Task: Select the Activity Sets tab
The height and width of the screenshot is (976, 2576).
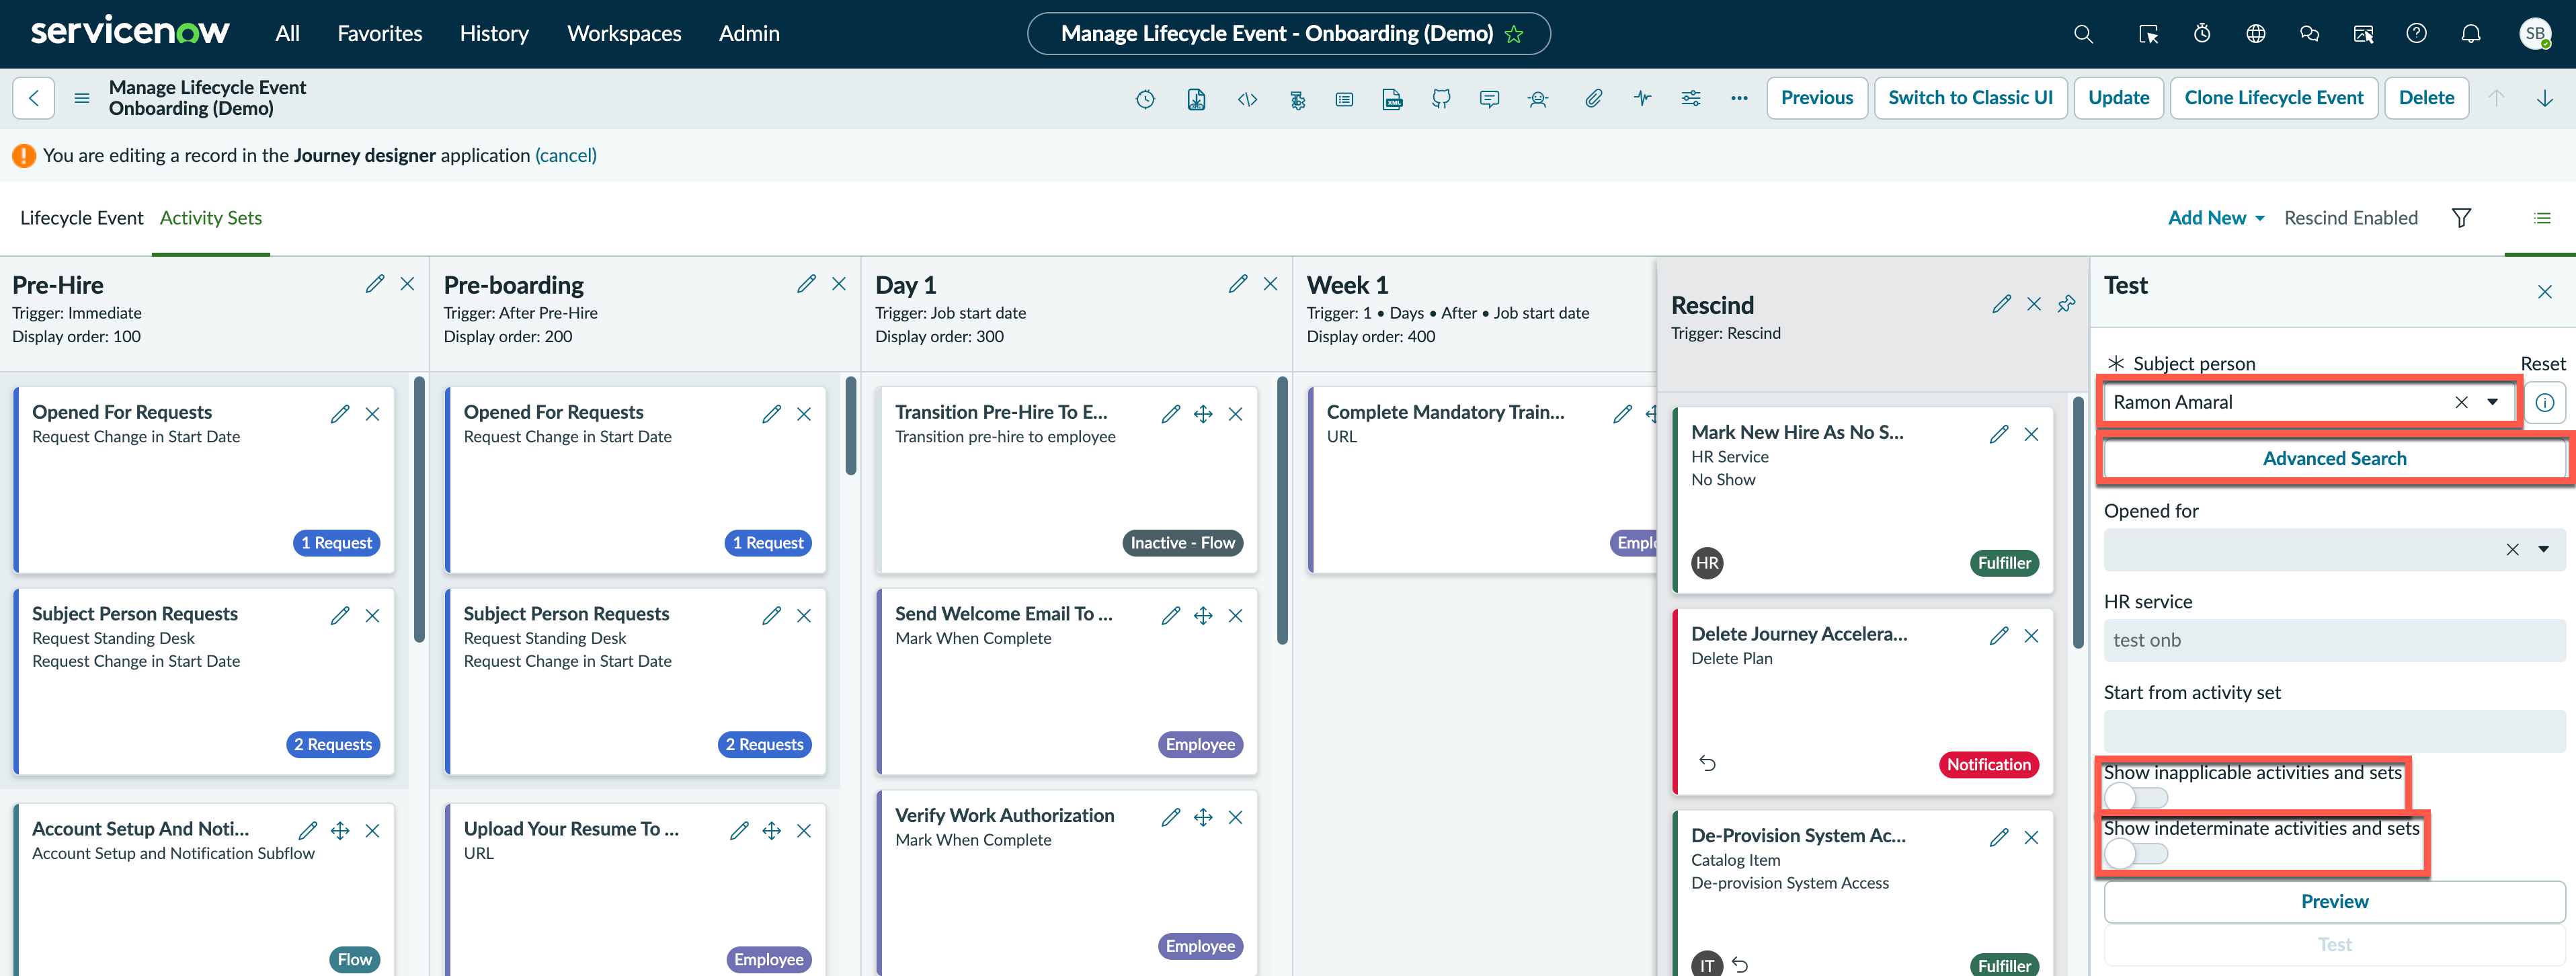Action: click(x=211, y=218)
